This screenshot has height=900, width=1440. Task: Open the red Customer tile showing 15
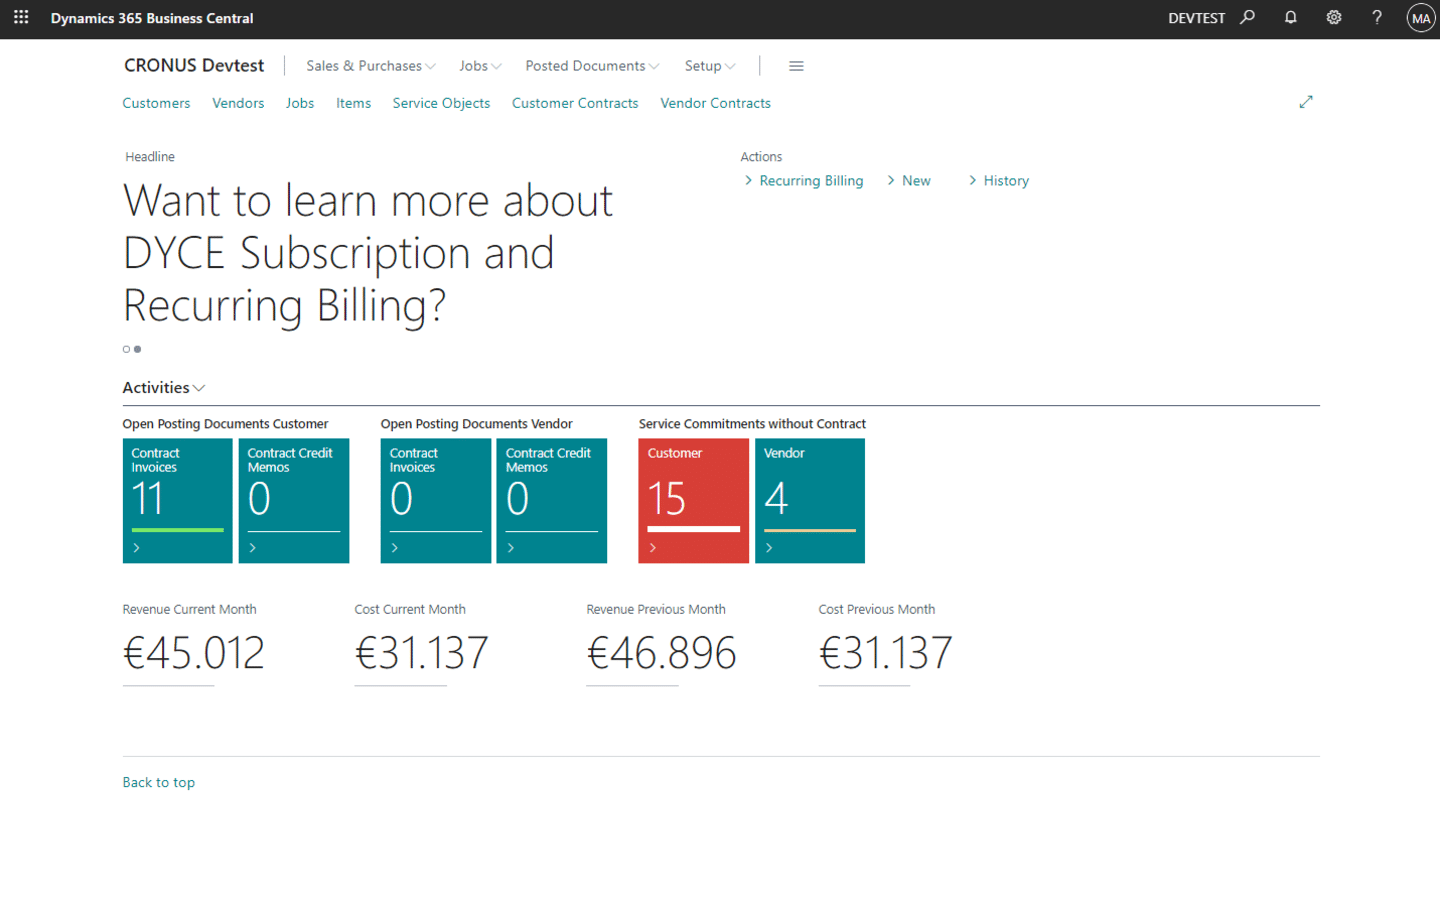coord(694,500)
